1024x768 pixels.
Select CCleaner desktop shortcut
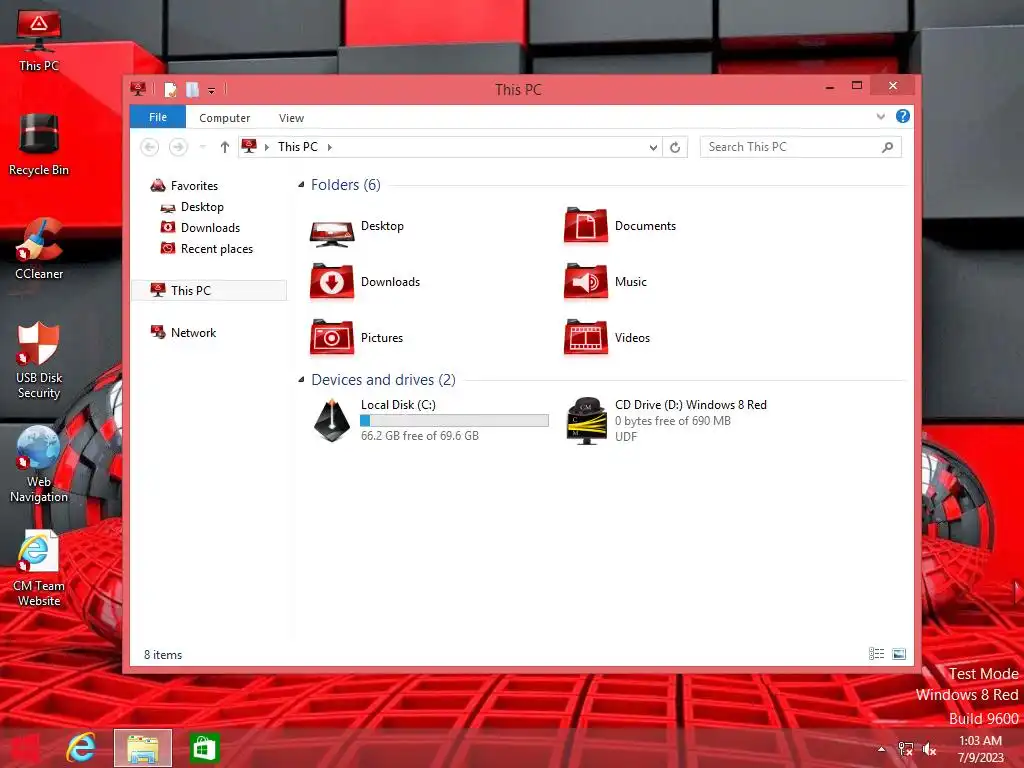pyautogui.click(x=39, y=249)
